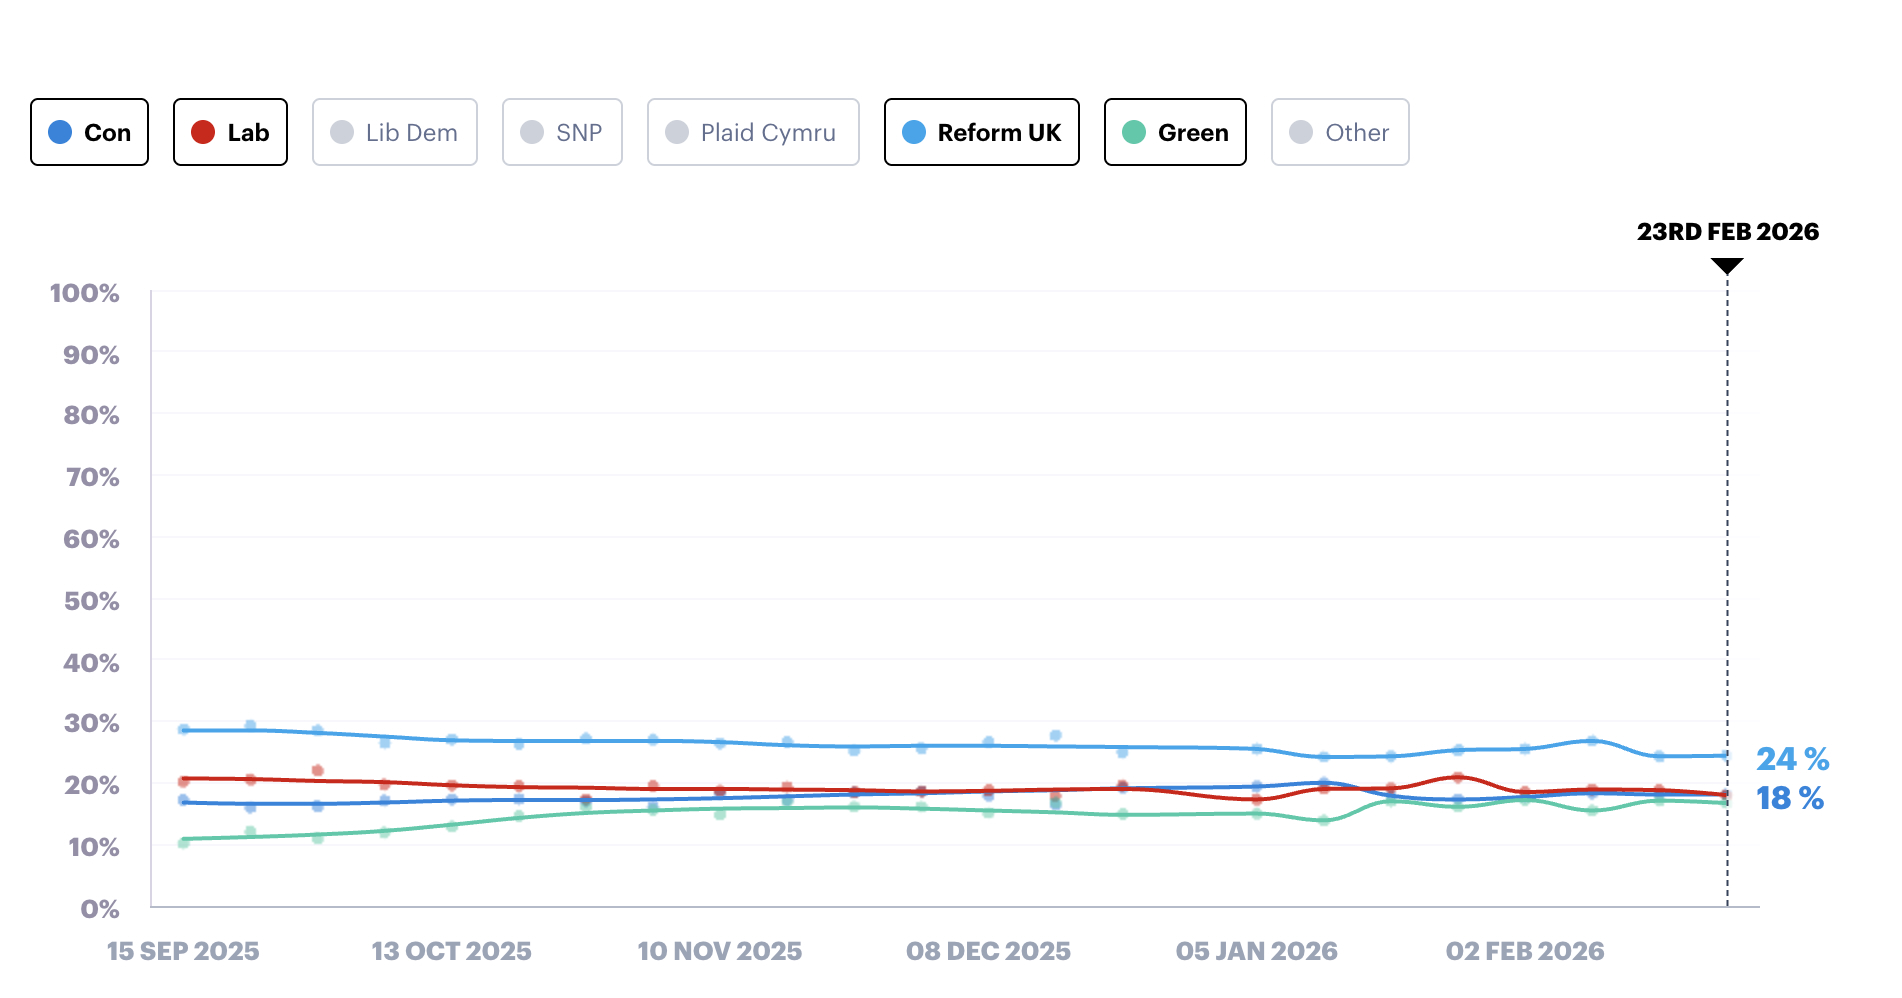Viewport: 1902px width, 998px height.
Task: Select the Con legend button
Action: pyautogui.click(x=89, y=132)
